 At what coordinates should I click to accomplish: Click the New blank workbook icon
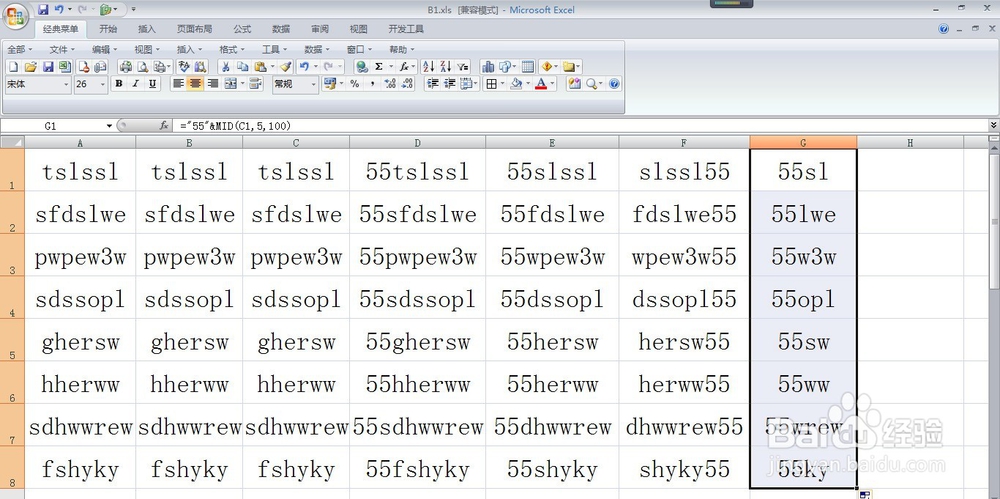point(13,67)
